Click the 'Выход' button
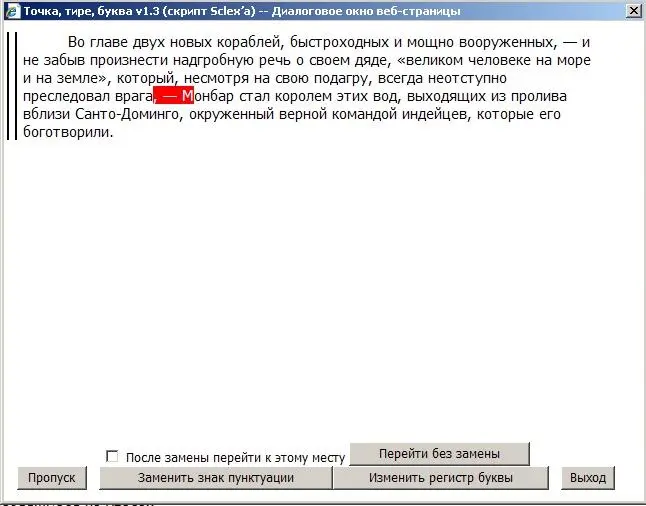Viewport: 646px width, 506px height. 588,478
